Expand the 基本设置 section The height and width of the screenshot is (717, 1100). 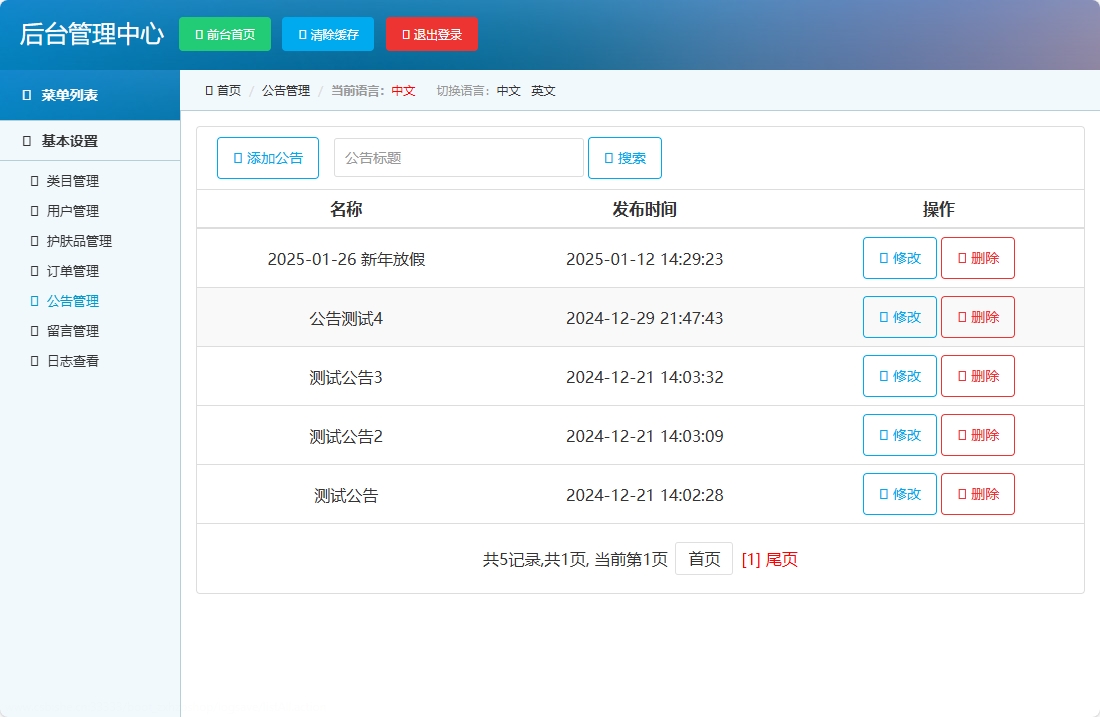[68, 141]
